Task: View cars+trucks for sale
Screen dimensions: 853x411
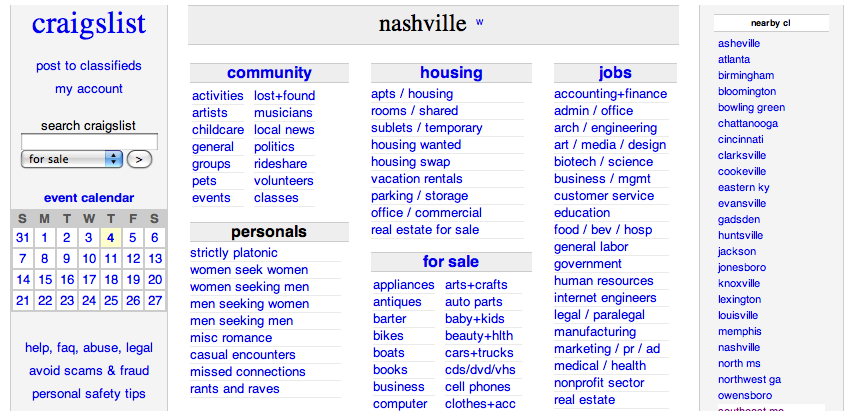Action: (x=480, y=353)
